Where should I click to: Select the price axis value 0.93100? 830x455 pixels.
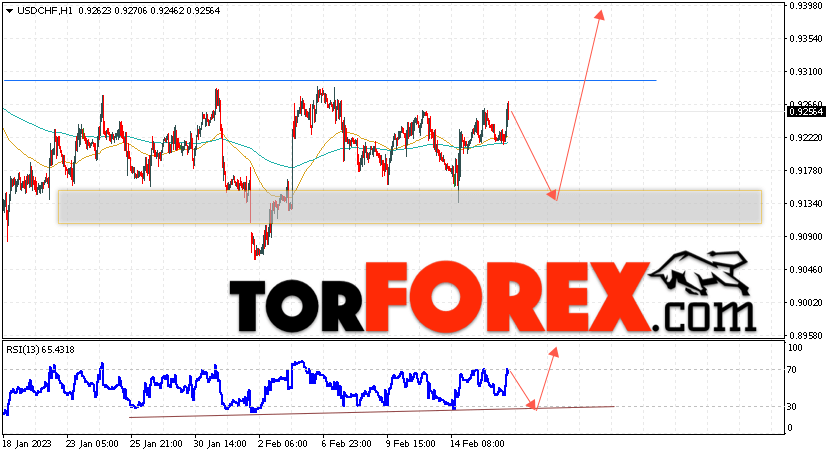[806, 71]
